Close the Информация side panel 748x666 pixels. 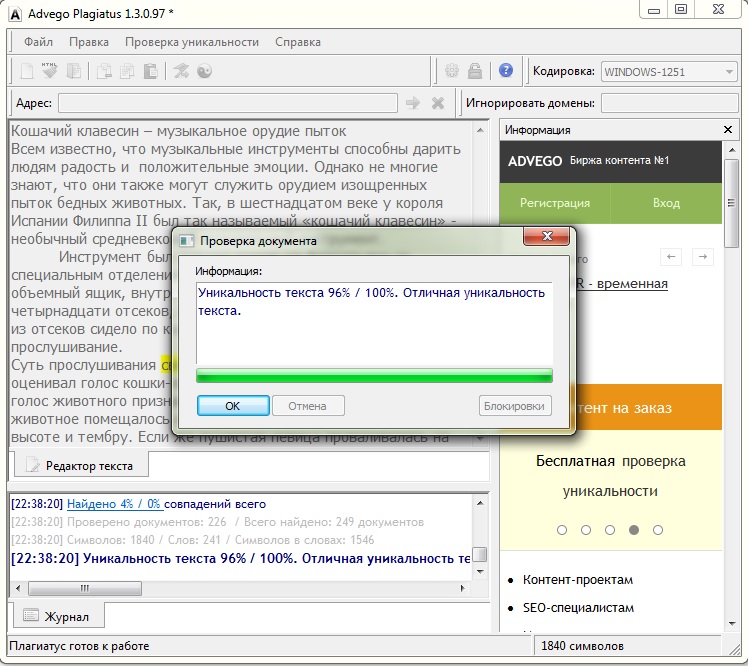[727, 130]
